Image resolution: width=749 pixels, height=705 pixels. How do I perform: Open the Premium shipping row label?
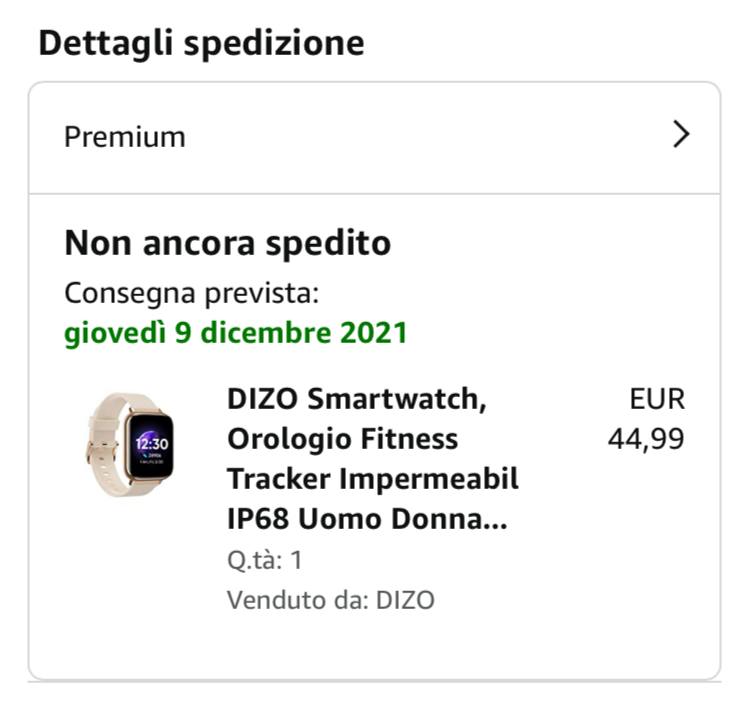125,137
